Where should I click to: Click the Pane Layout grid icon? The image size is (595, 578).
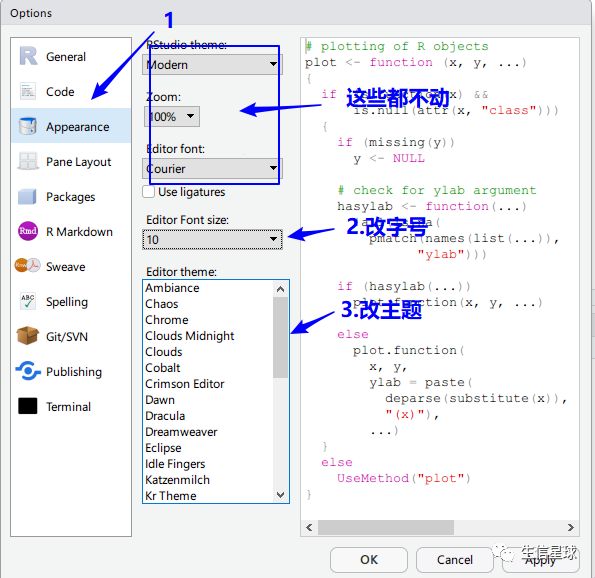point(28,161)
